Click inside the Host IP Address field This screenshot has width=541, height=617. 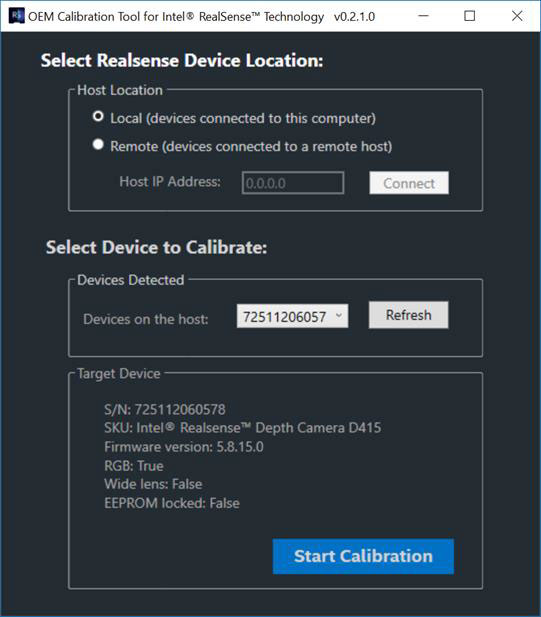pos(293,183)
